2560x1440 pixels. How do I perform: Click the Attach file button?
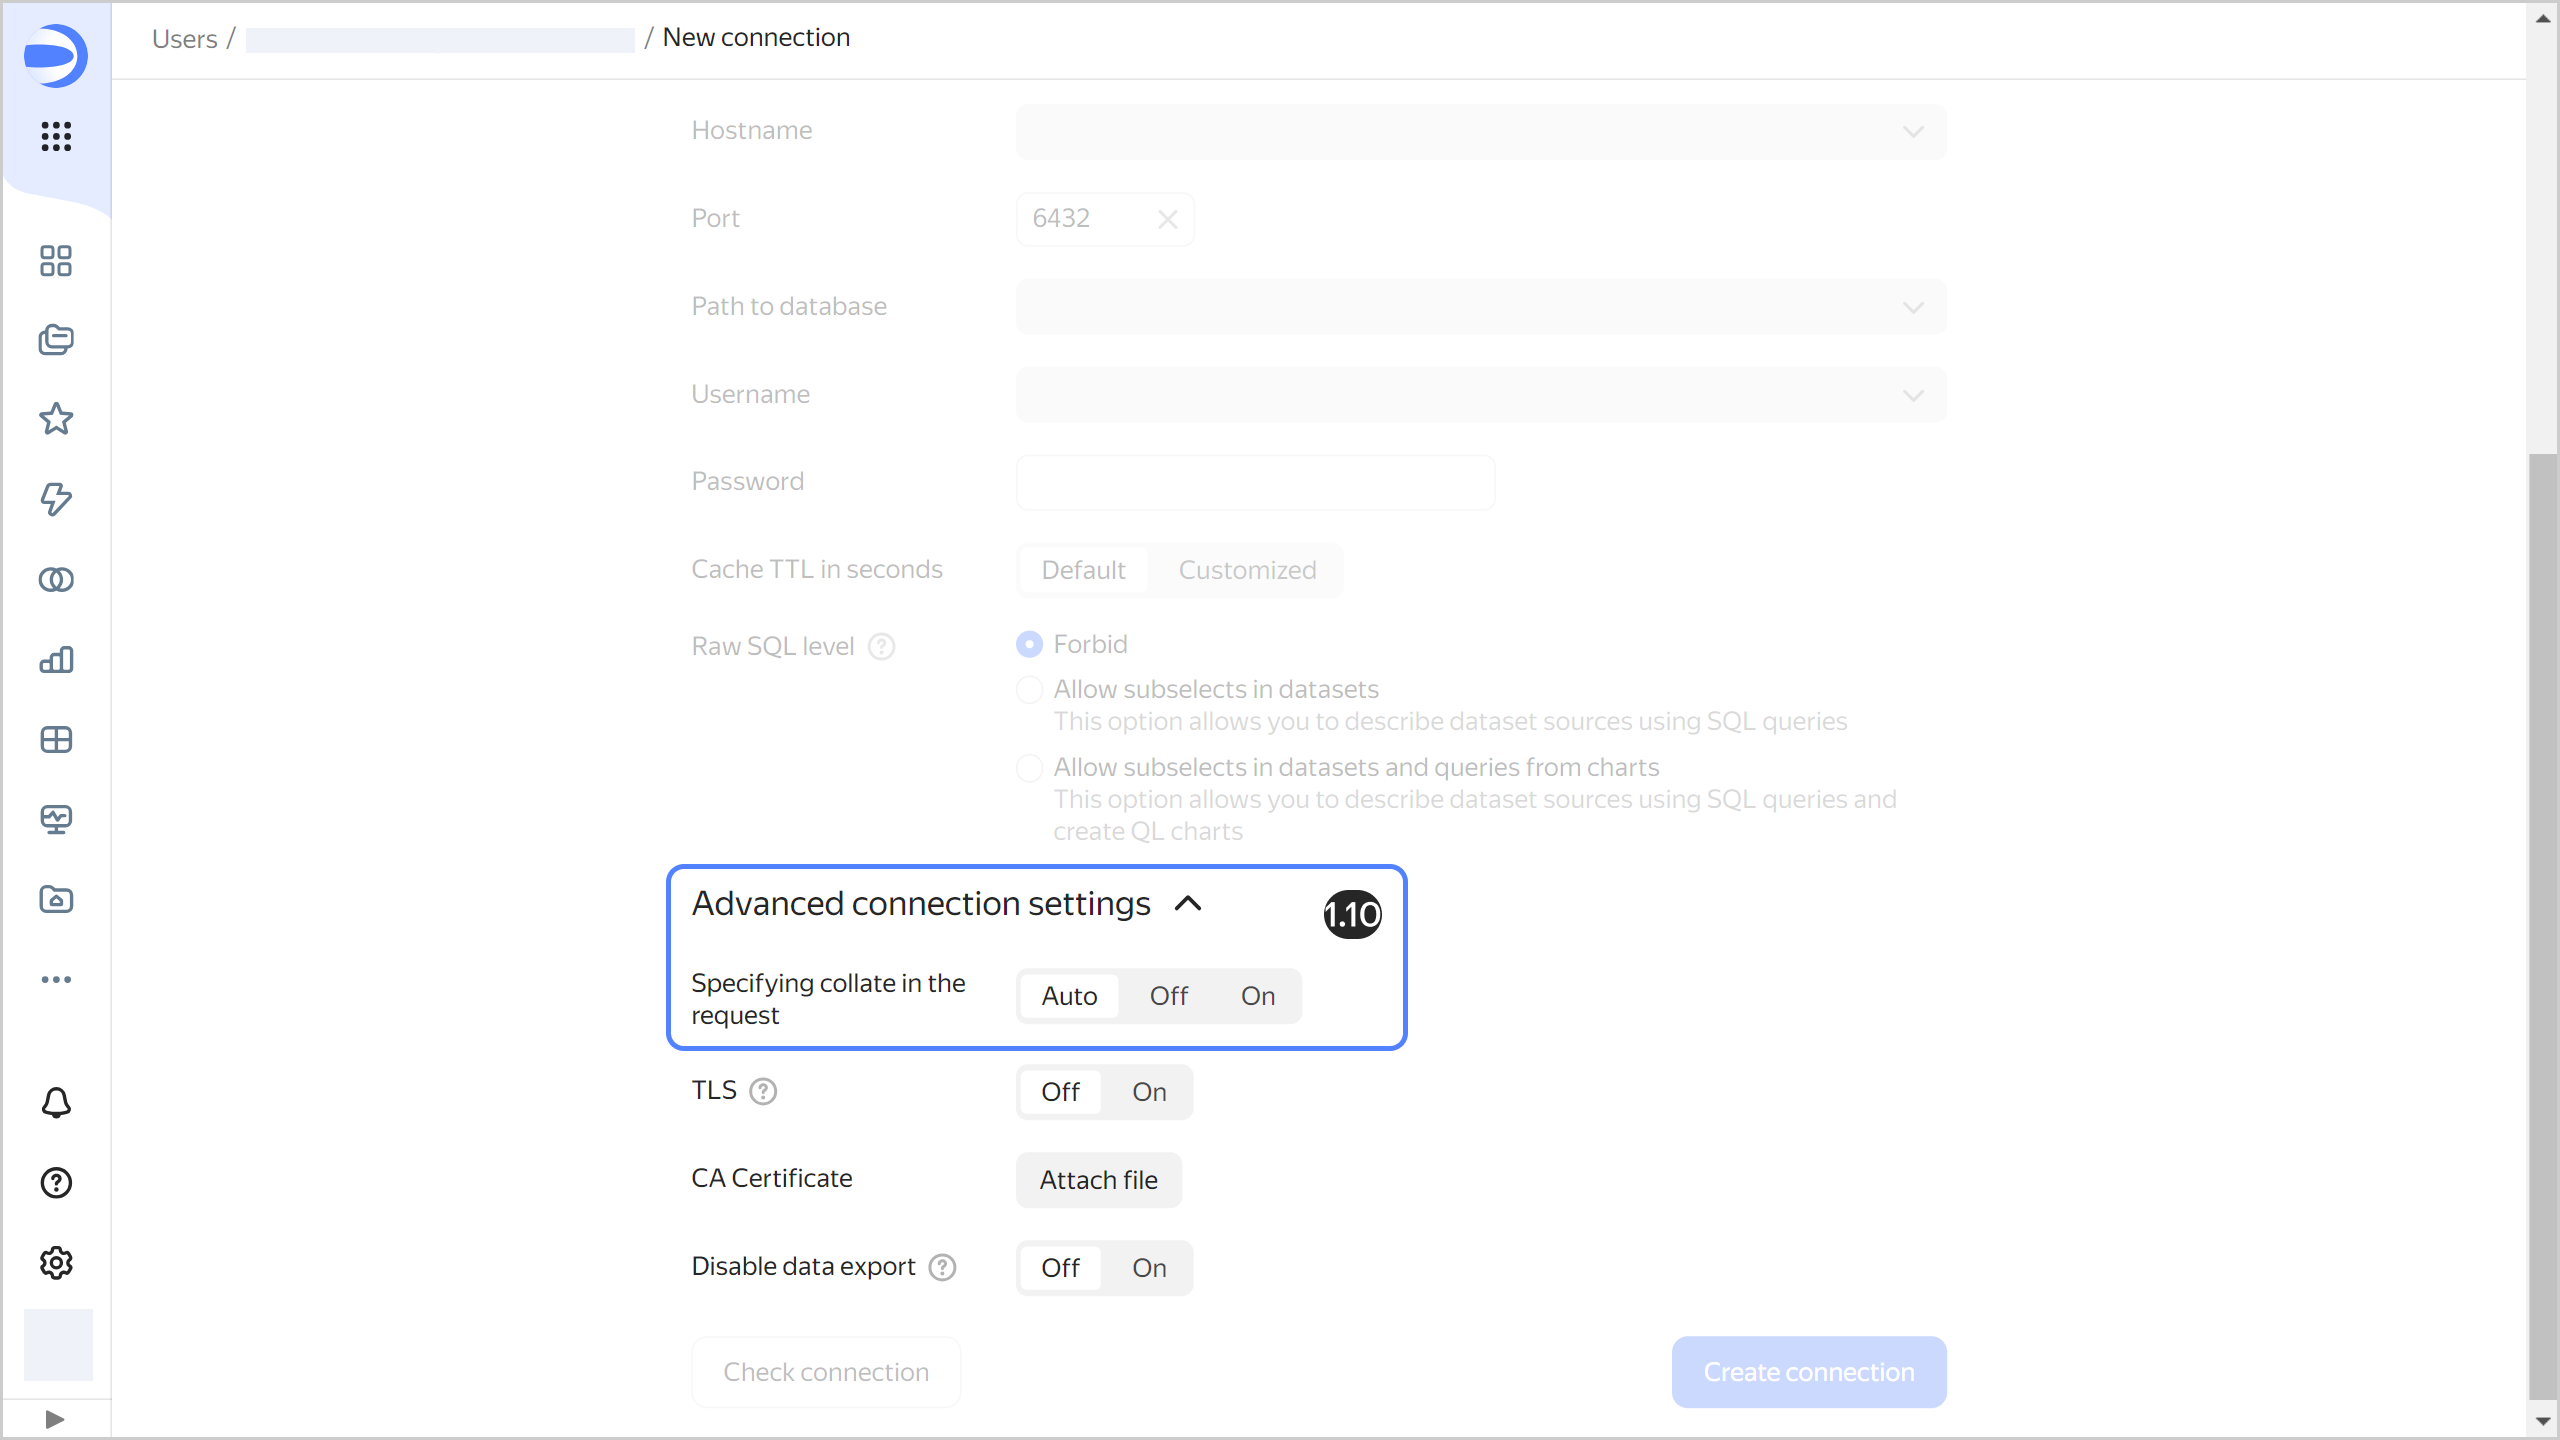pyautogui.click(x=1098, y=1180)
